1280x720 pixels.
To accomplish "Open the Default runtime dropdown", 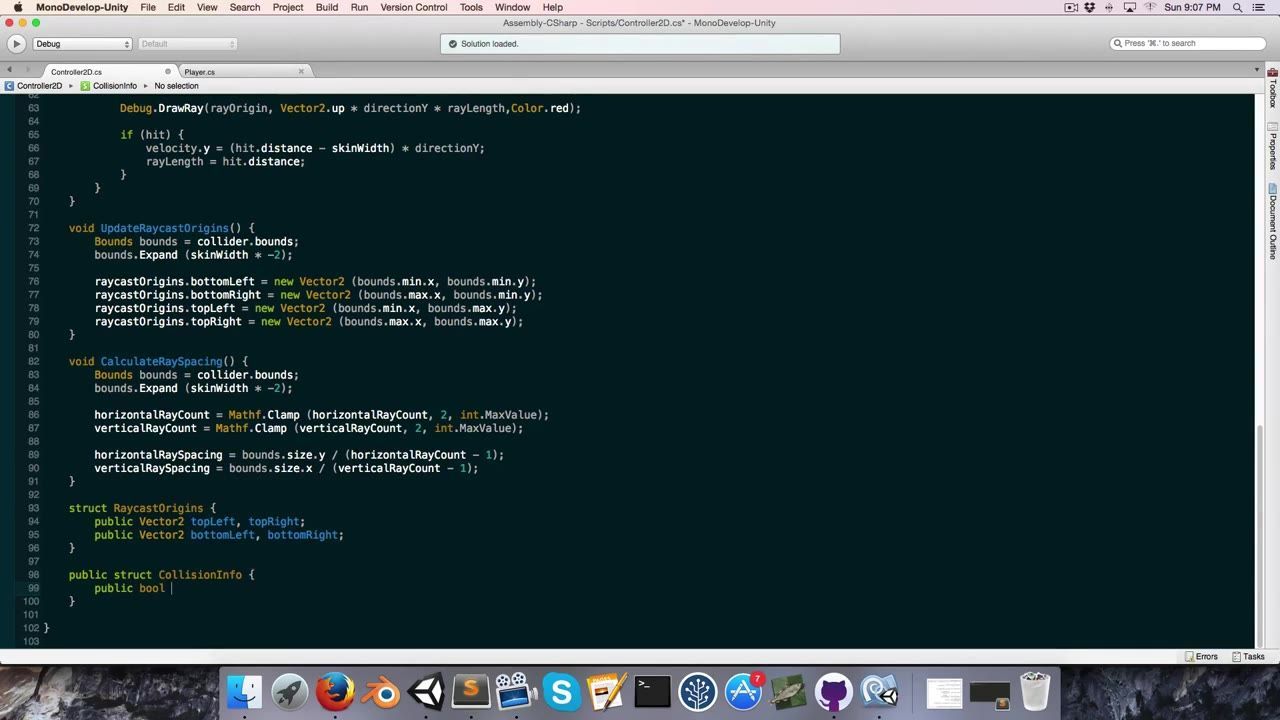I will pyautogui.click(x=188, y=44).
